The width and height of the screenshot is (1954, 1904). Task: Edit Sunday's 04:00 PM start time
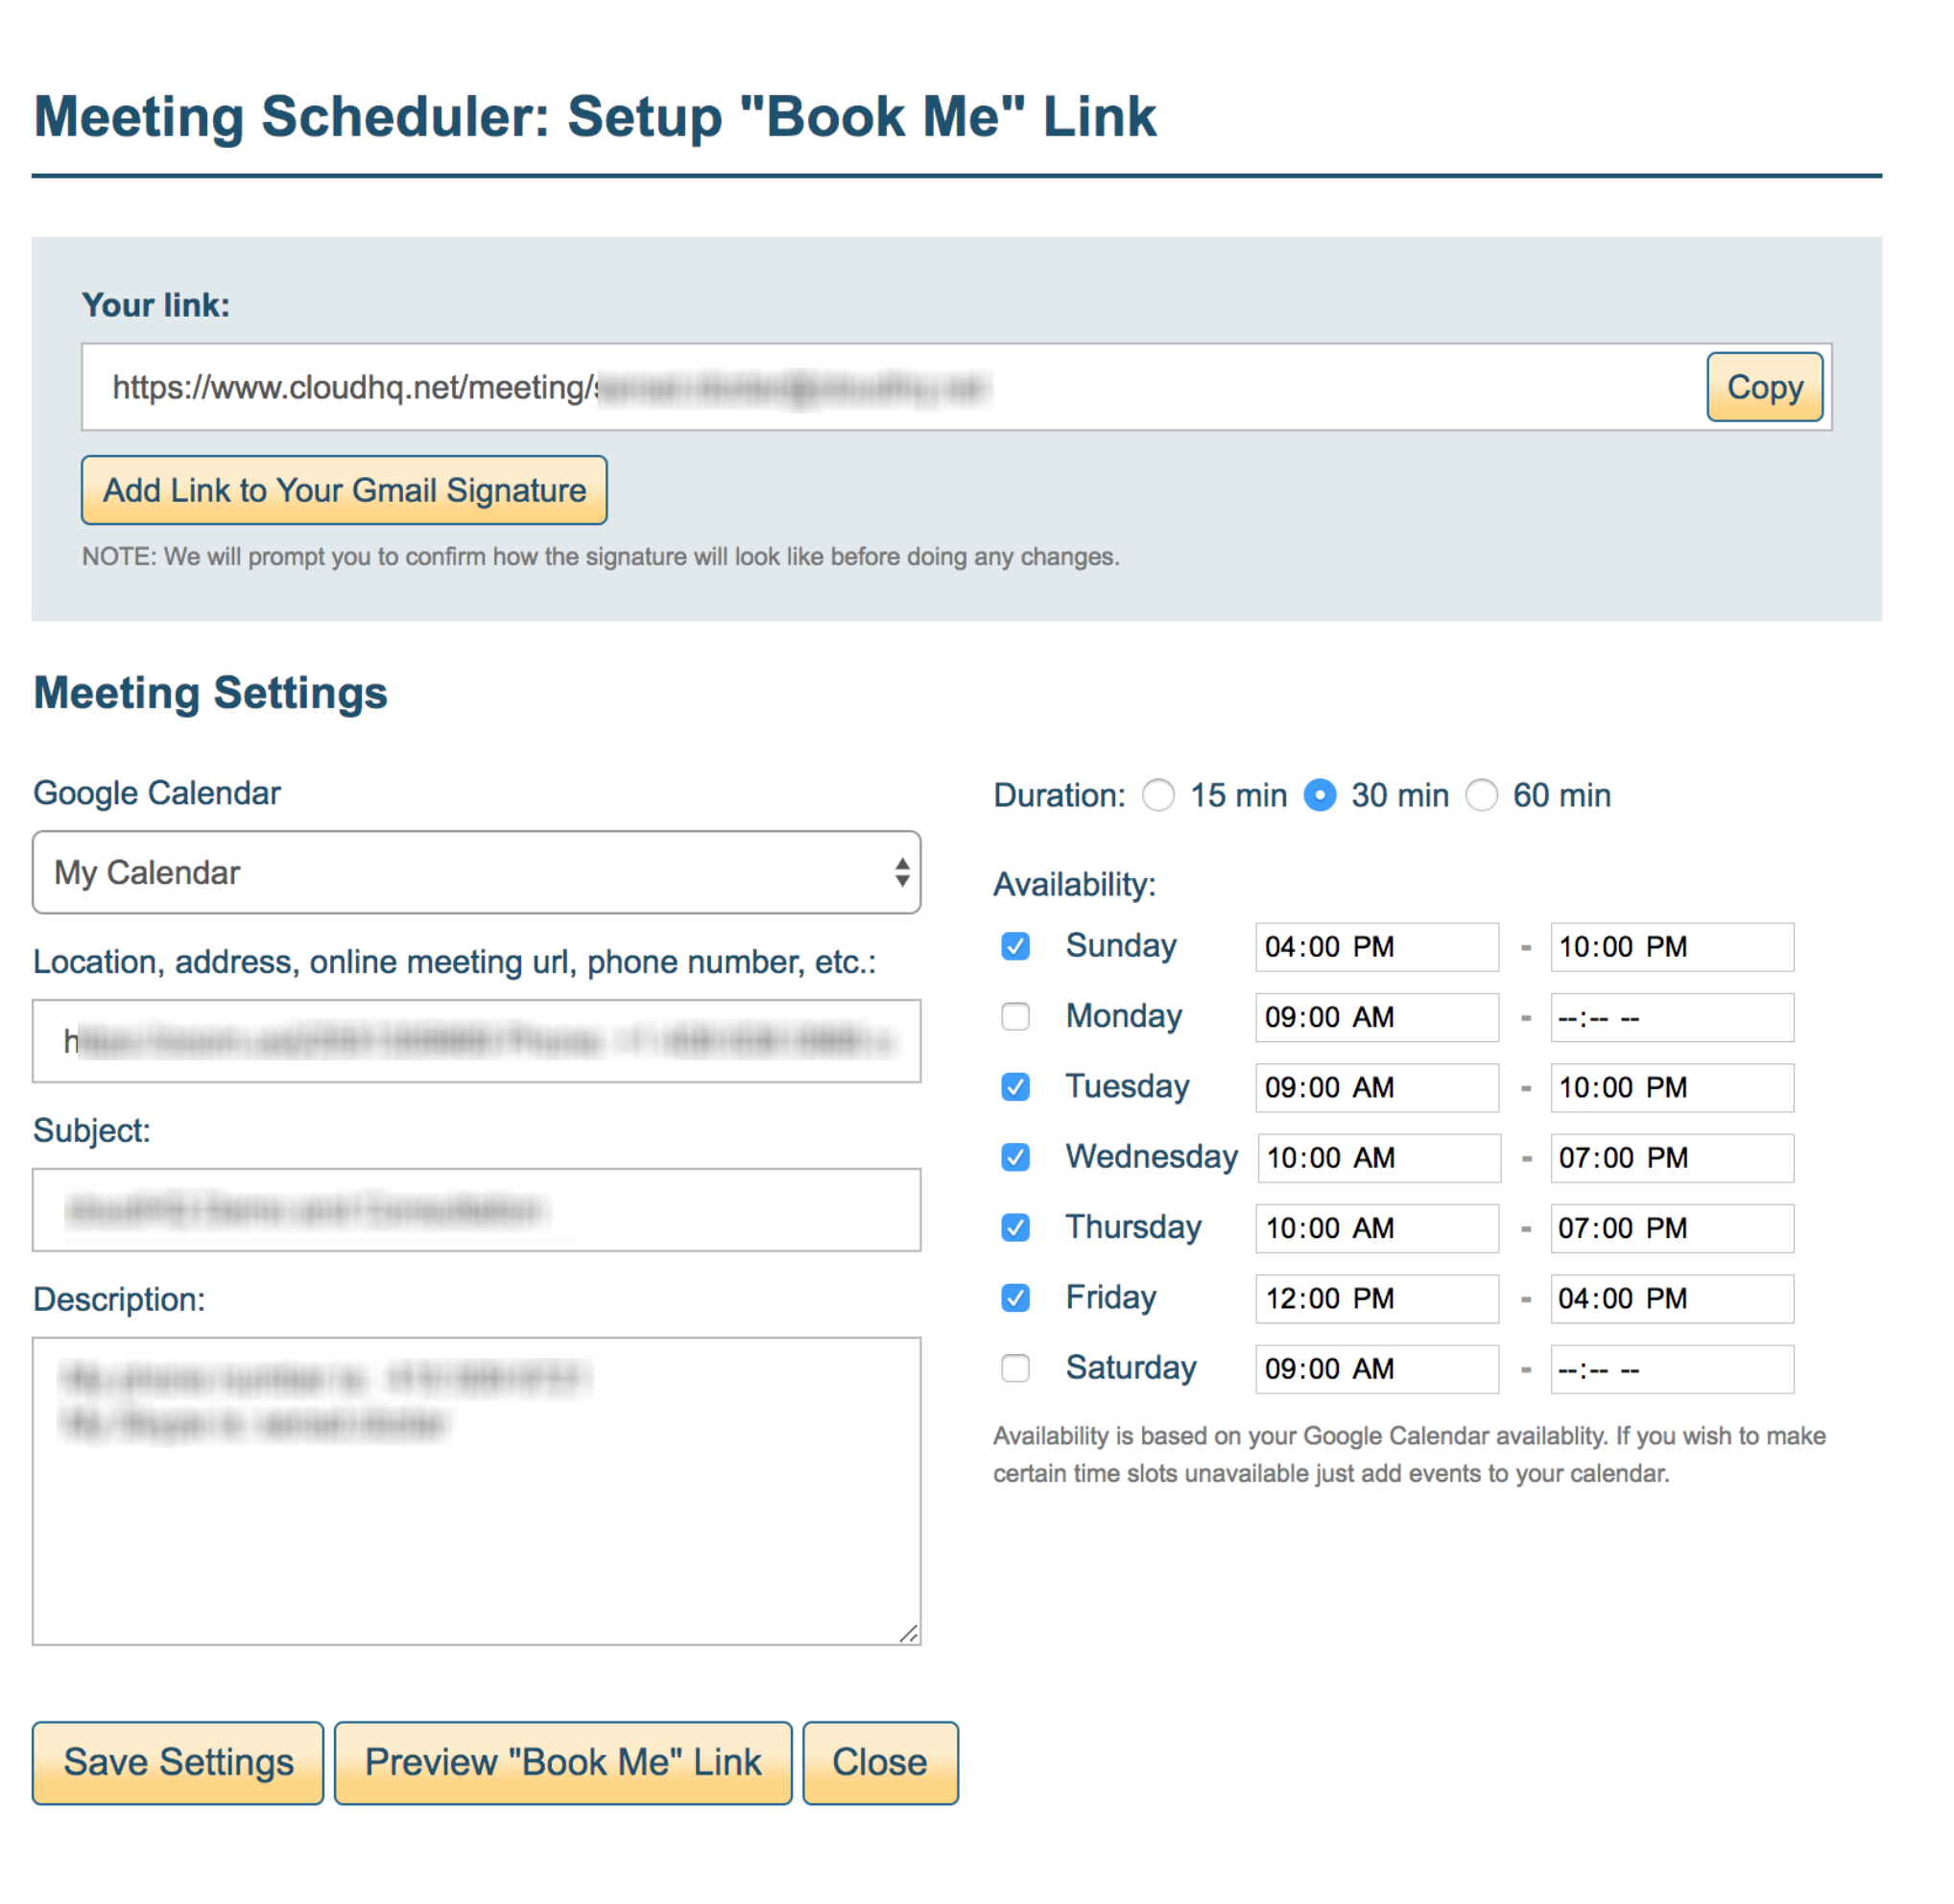point(1376,946)
